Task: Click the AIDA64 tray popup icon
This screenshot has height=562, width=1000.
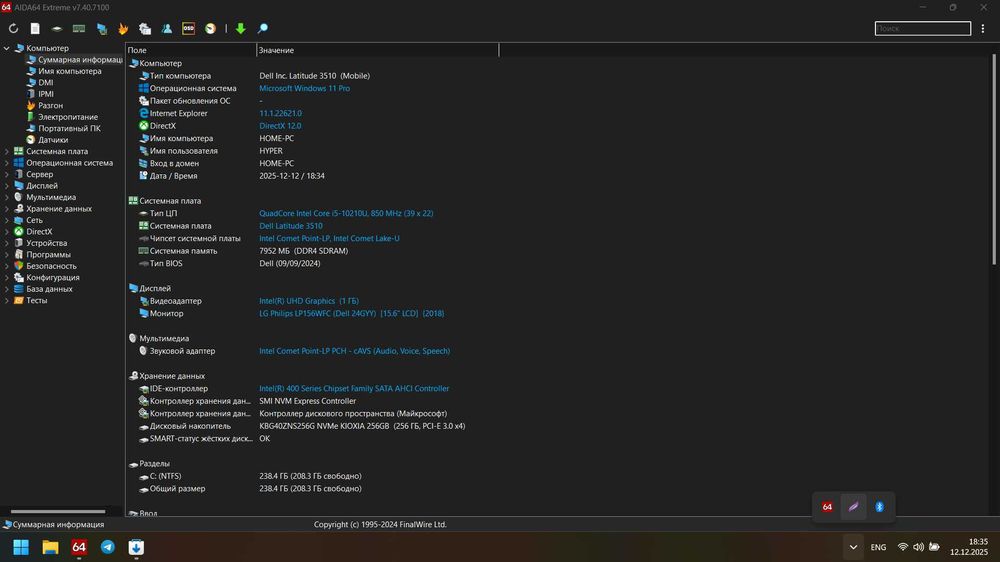Action: pos(827,507)
